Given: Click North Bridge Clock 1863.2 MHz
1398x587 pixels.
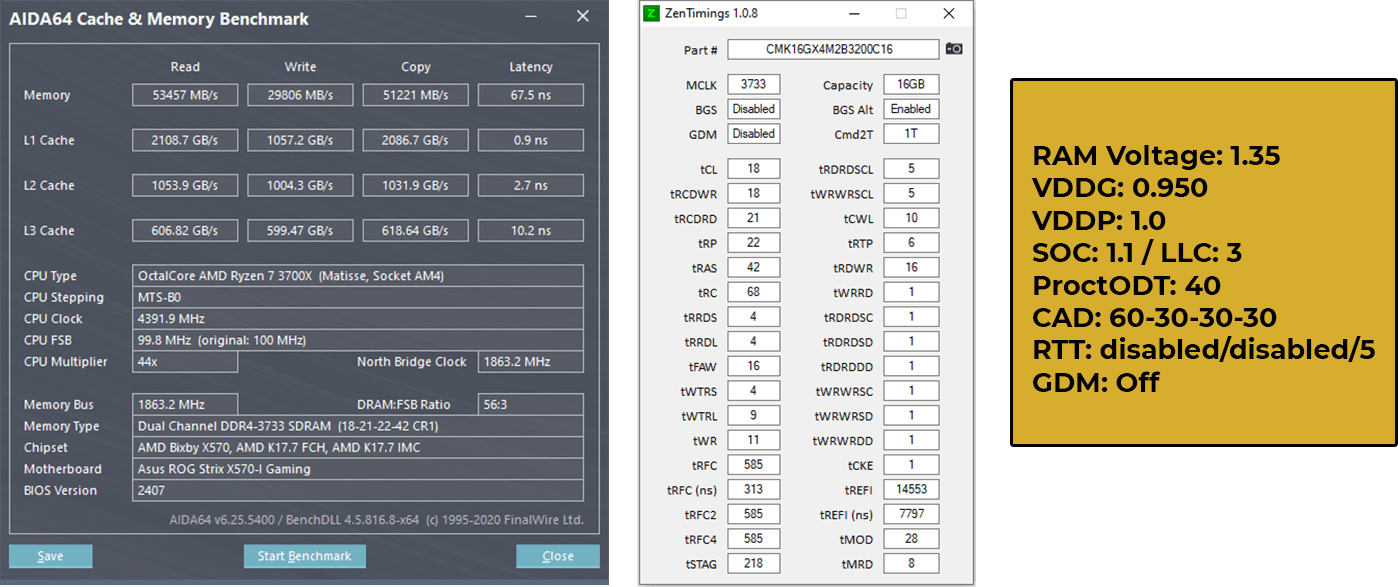Looking at the screenshot, I should click(531, 362).
